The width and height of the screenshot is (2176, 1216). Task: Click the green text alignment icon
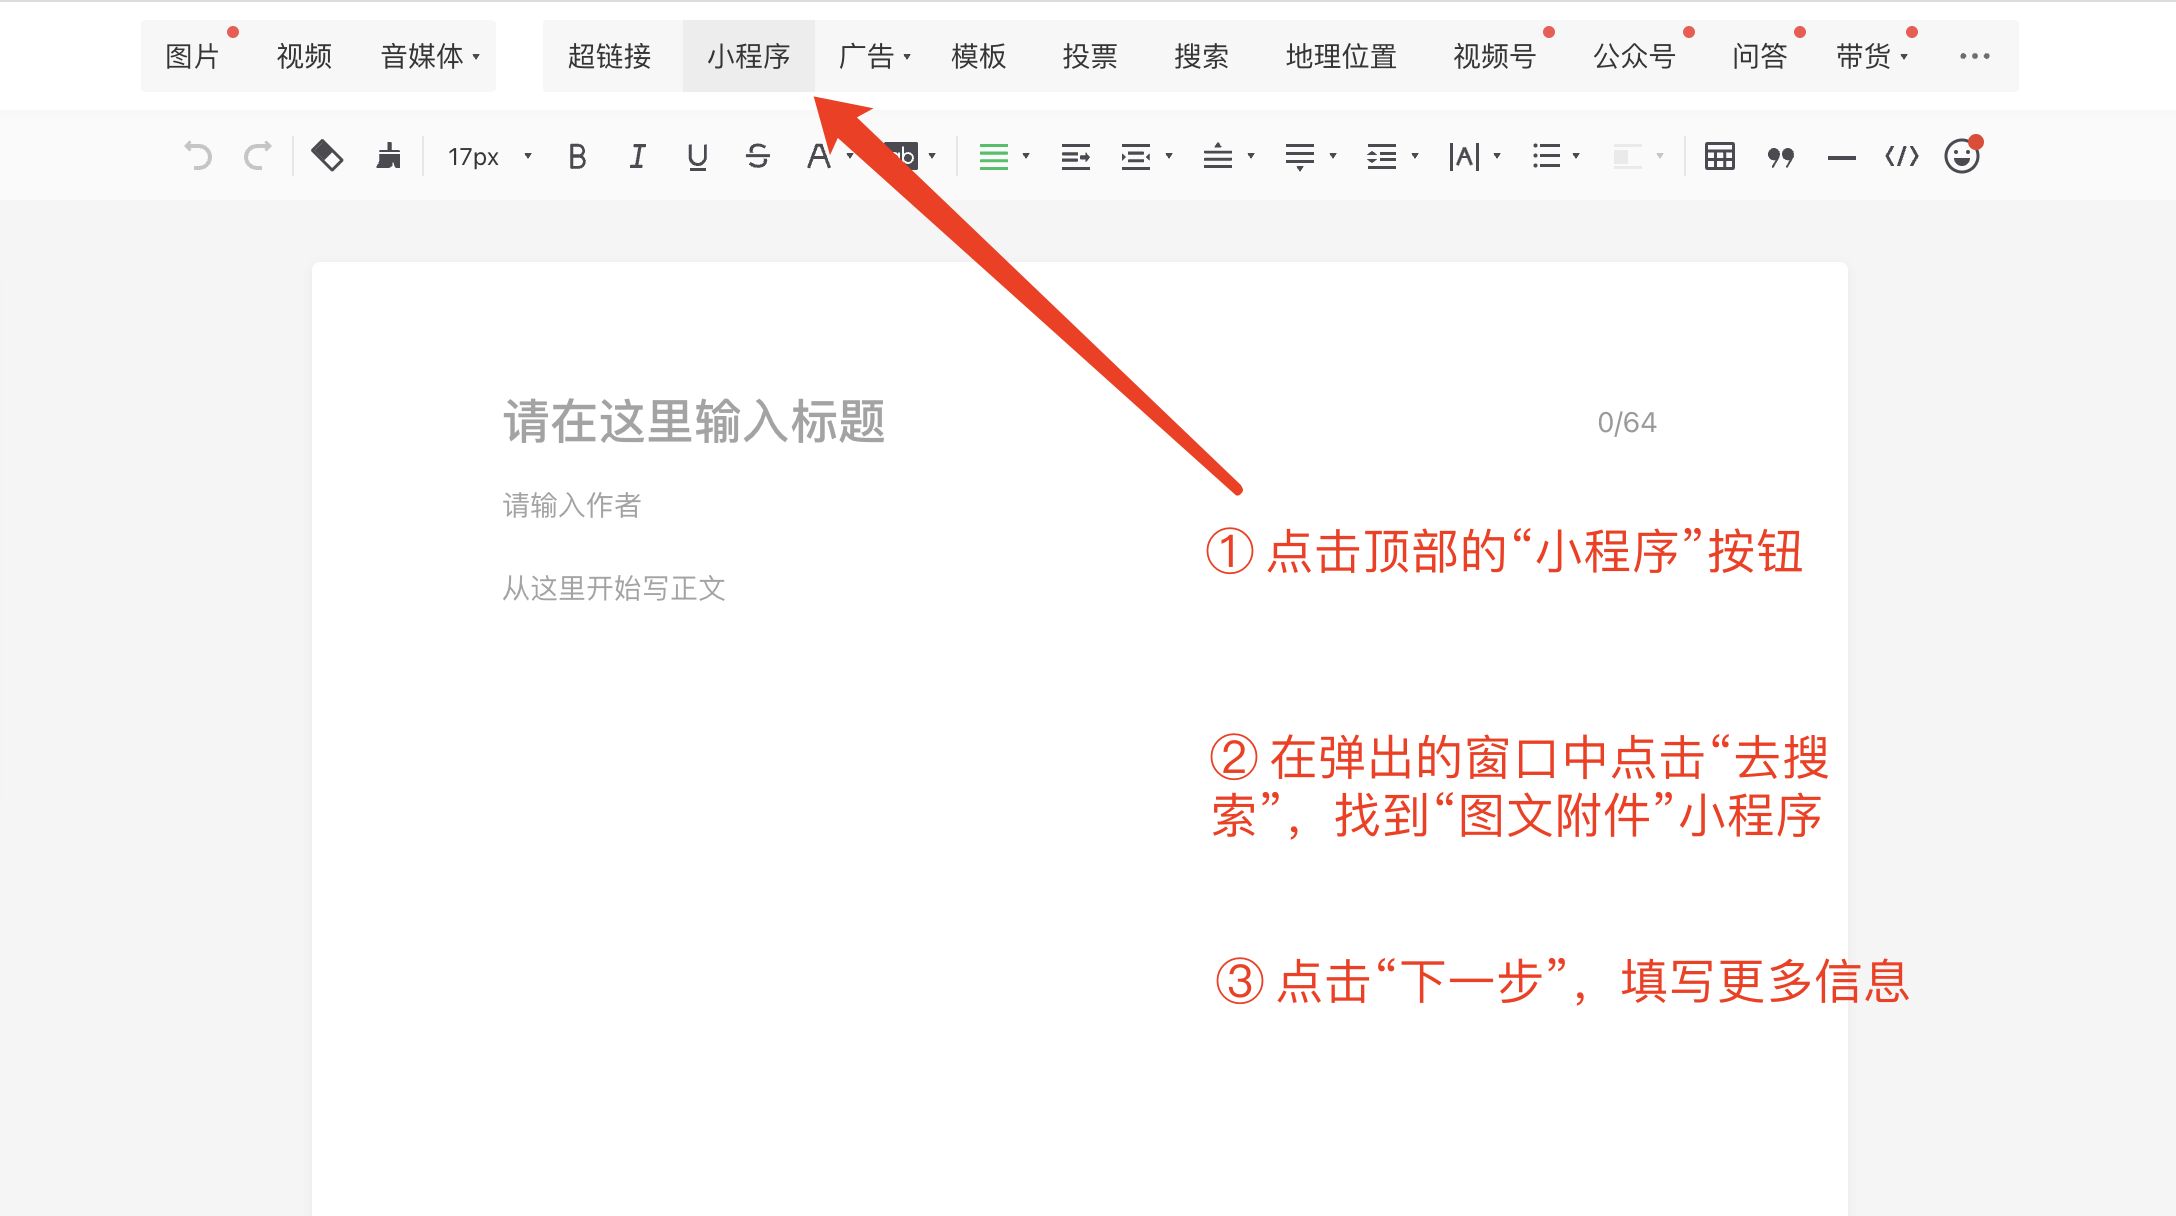(x=993, y=157)
